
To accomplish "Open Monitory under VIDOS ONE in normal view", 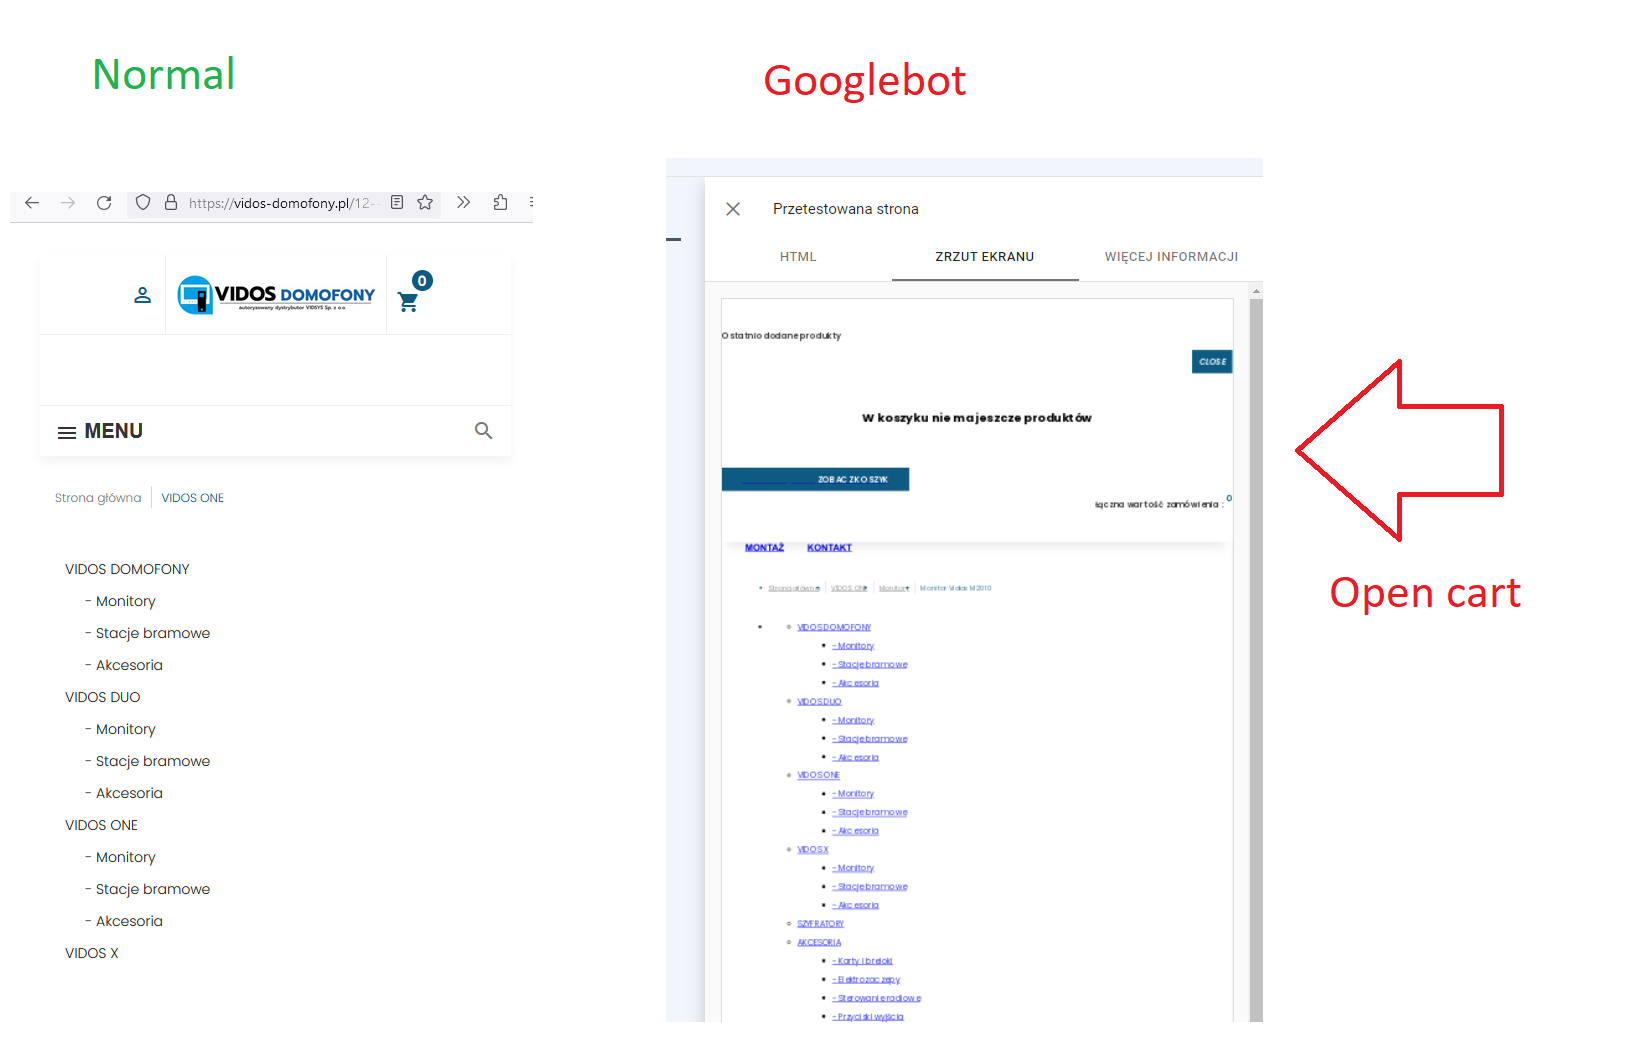I will click(126, 857).
